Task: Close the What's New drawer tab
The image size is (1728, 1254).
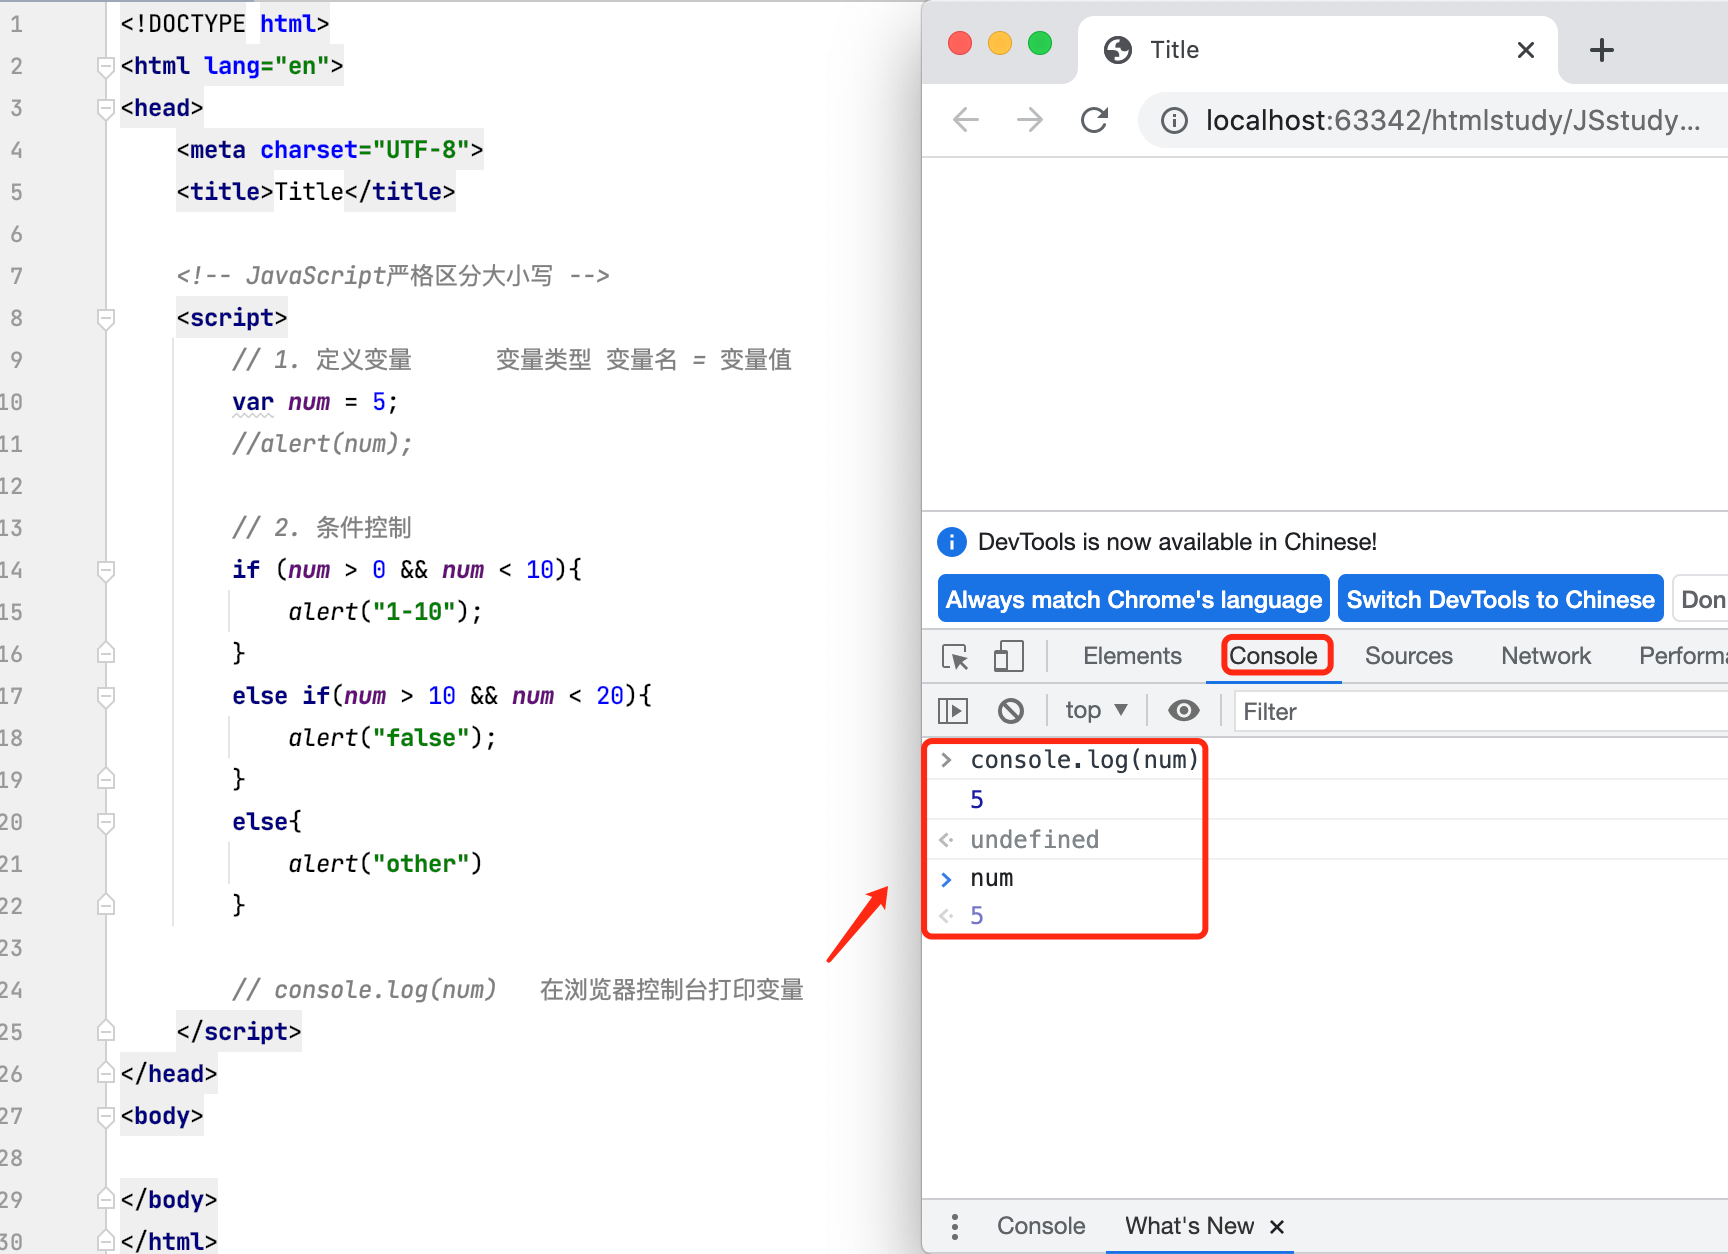Action: click(1277, 1227)
